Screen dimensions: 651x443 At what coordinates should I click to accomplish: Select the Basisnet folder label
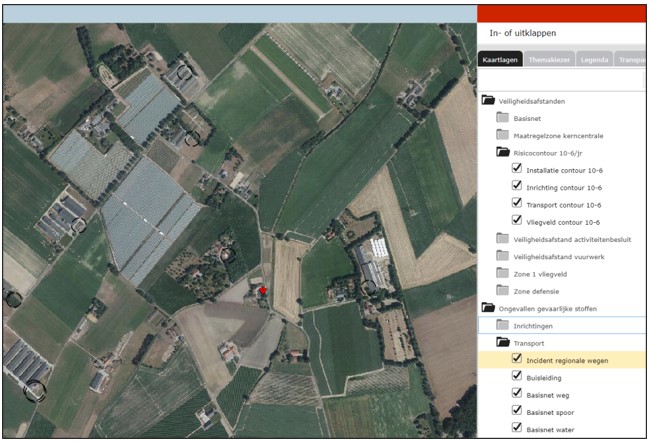tap(527, 119)
